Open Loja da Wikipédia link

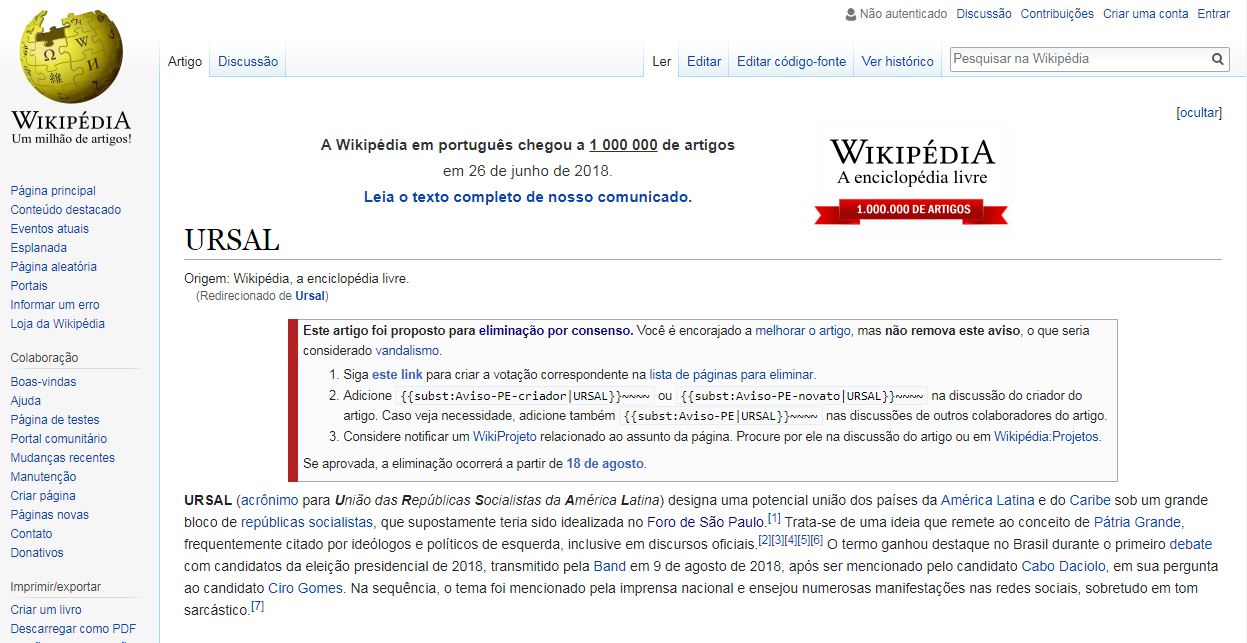pyautogui.click(x=57, y=323)
